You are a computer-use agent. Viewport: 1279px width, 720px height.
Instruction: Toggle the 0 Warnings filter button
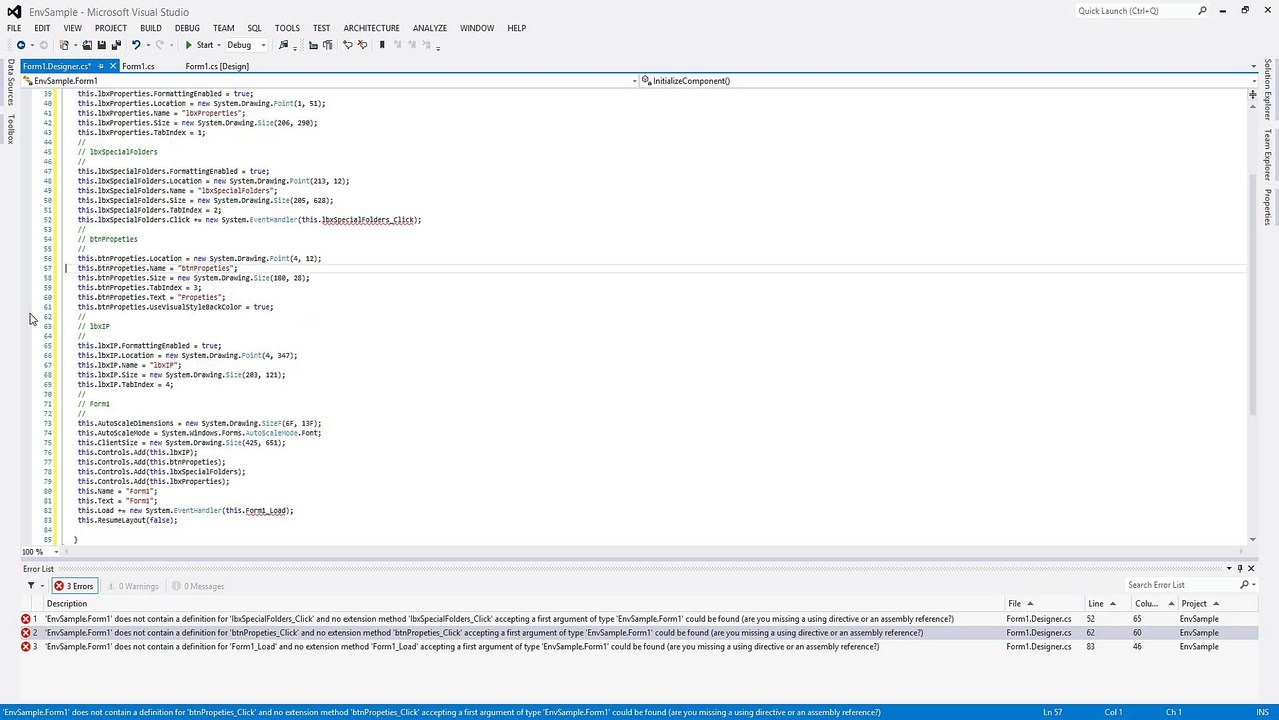pos(134,586)
